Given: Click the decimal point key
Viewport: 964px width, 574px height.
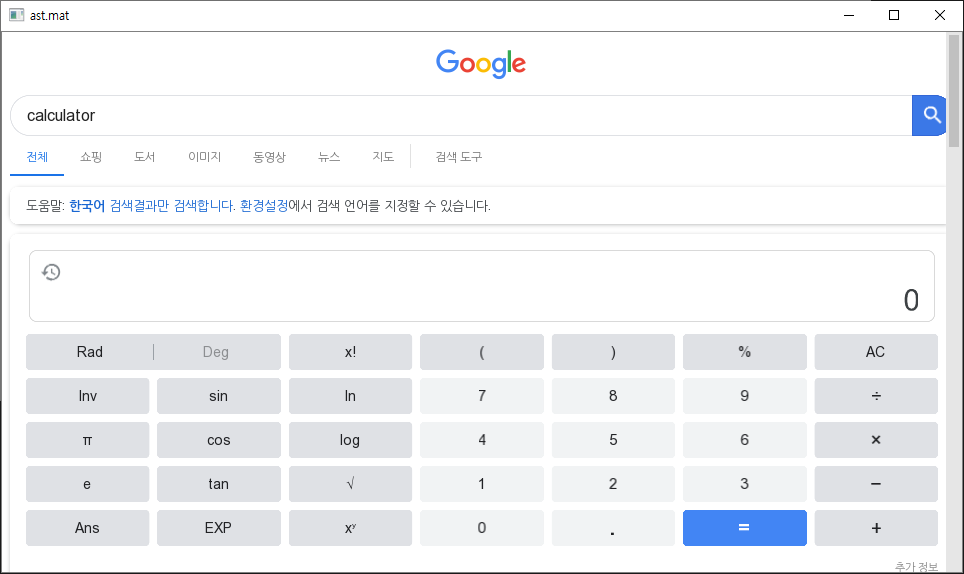Looking at the screenshot, I should [x=613, y=528].
